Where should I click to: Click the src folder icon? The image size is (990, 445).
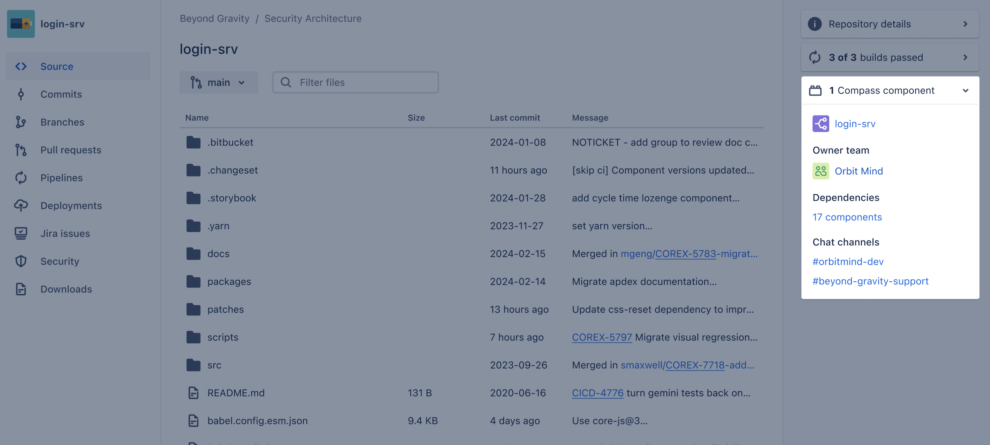pos(193,365)
